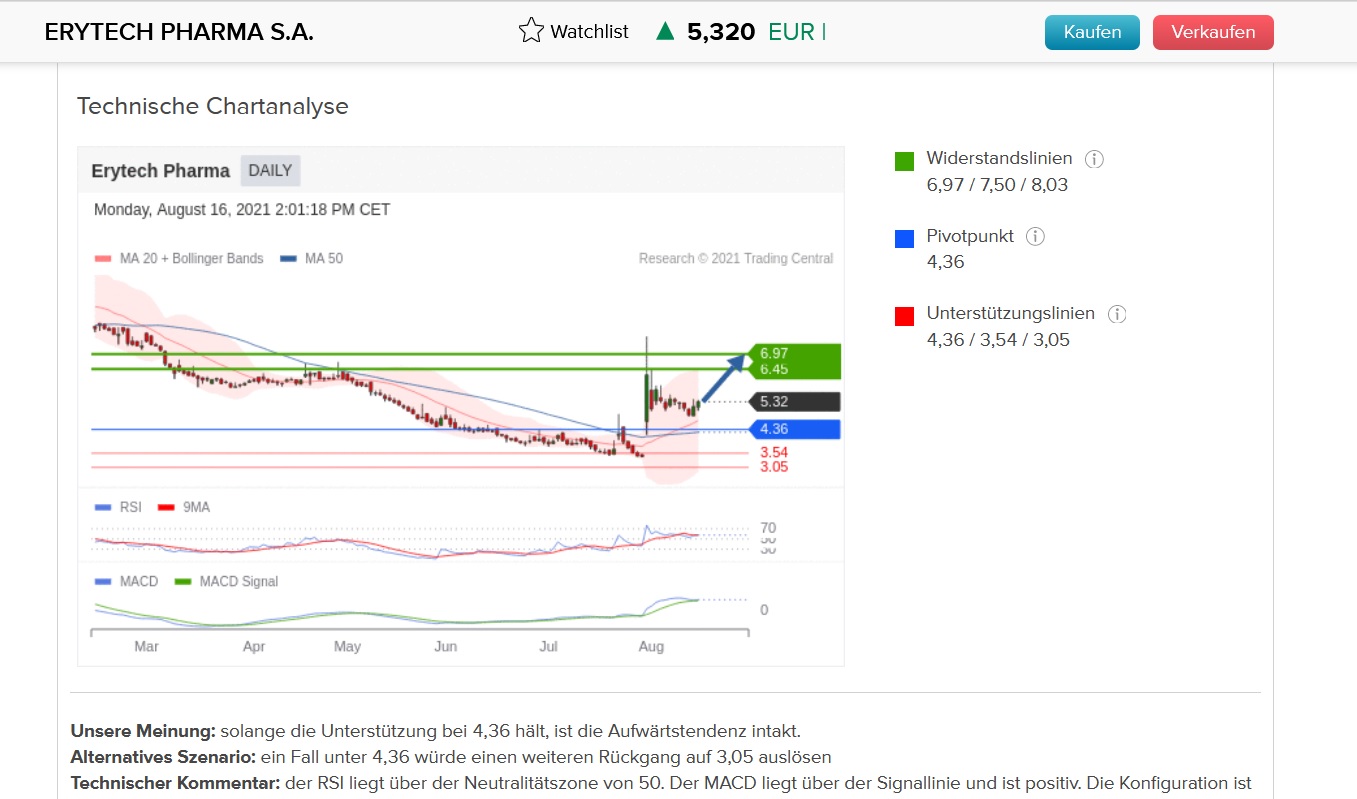
Task: Click the DAILY timeframe label
Action: point(270,170)
